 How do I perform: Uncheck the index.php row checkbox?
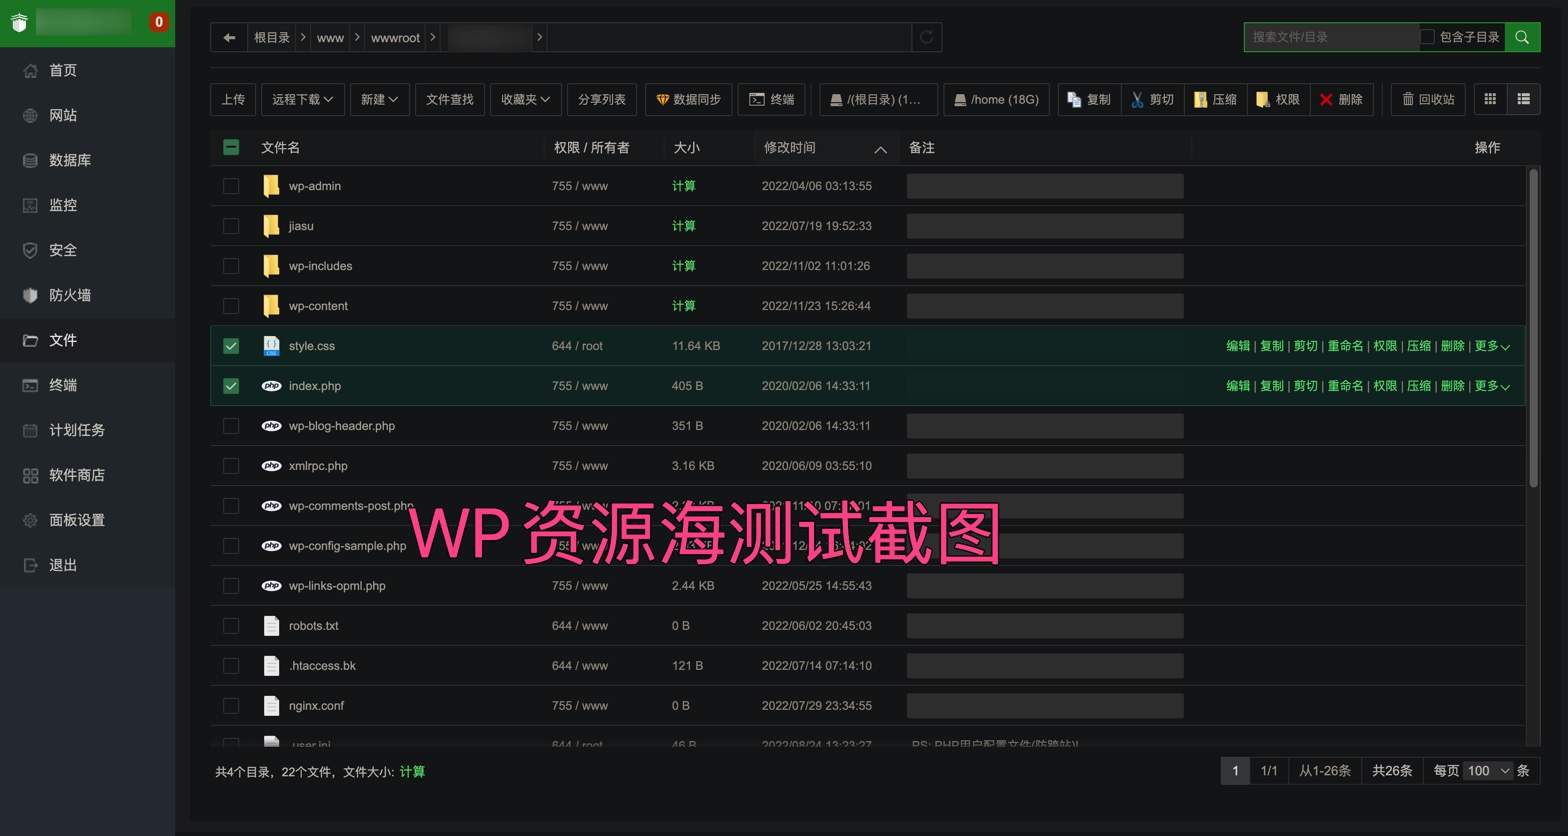point(231,386)
